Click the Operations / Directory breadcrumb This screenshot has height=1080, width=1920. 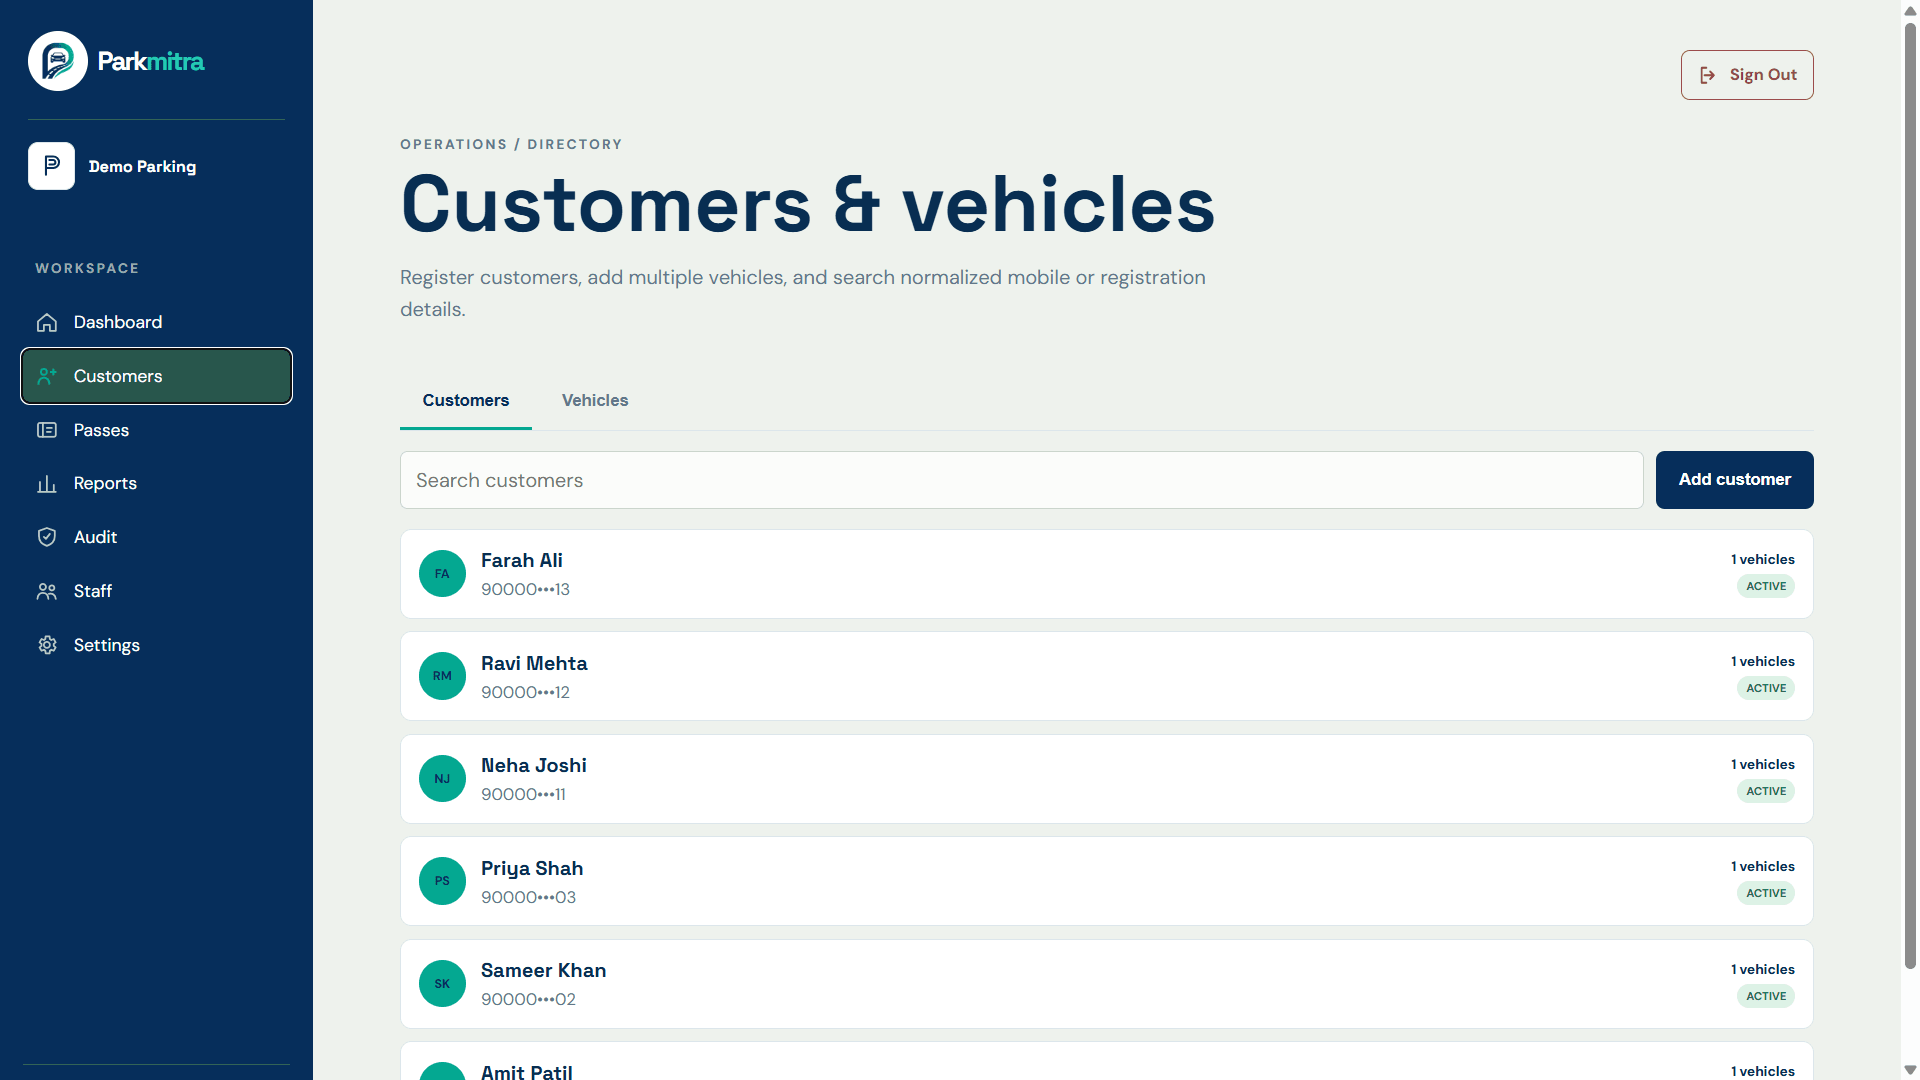(511, 144)
